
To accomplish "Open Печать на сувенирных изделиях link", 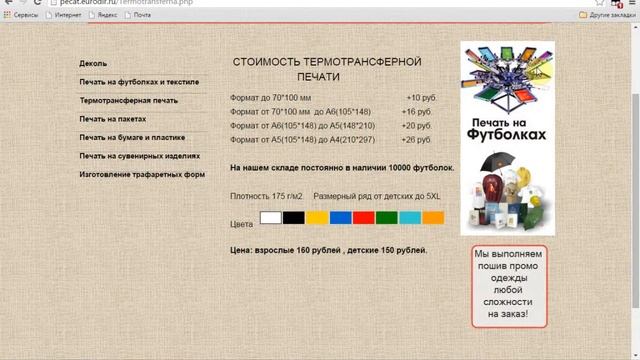I will click(x=140, y=156).
